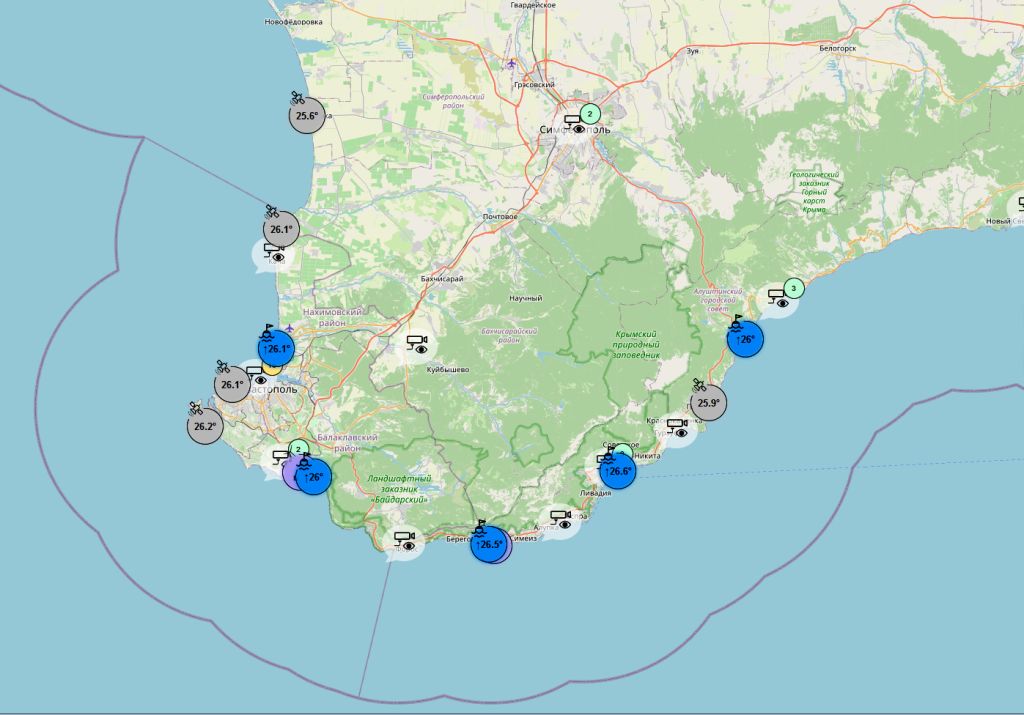1024x715 pixels.
Task: Click the Крымский природный заповедник label
Action: click(x=636, y=345)
